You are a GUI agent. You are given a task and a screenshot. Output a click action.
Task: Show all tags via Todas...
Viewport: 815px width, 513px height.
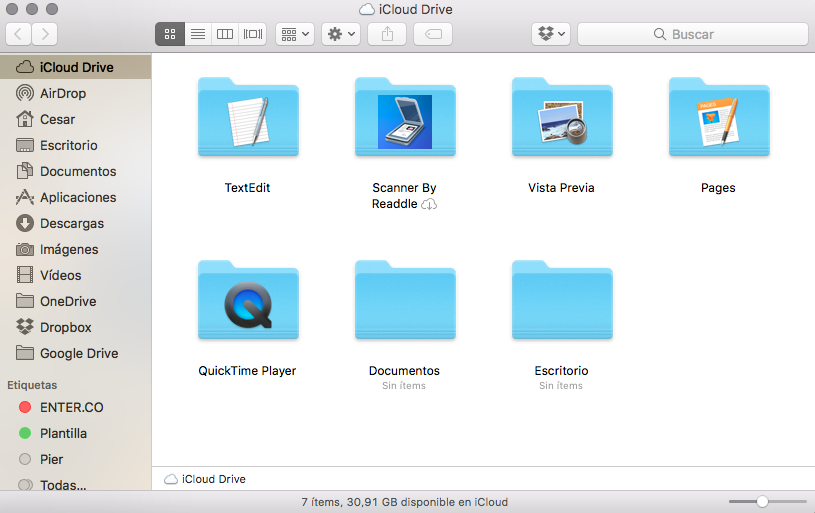tap(76, 484)
